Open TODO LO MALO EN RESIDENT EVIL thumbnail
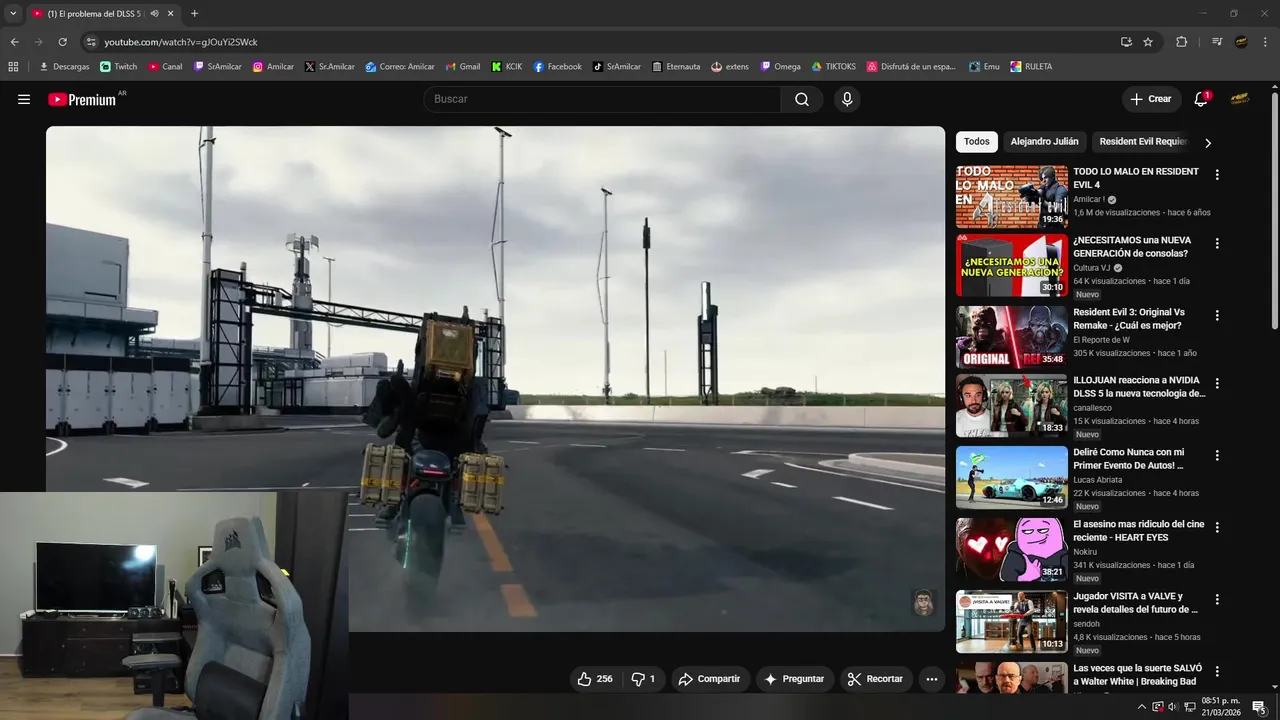 pyautogui.click(x=1012, y=197)
